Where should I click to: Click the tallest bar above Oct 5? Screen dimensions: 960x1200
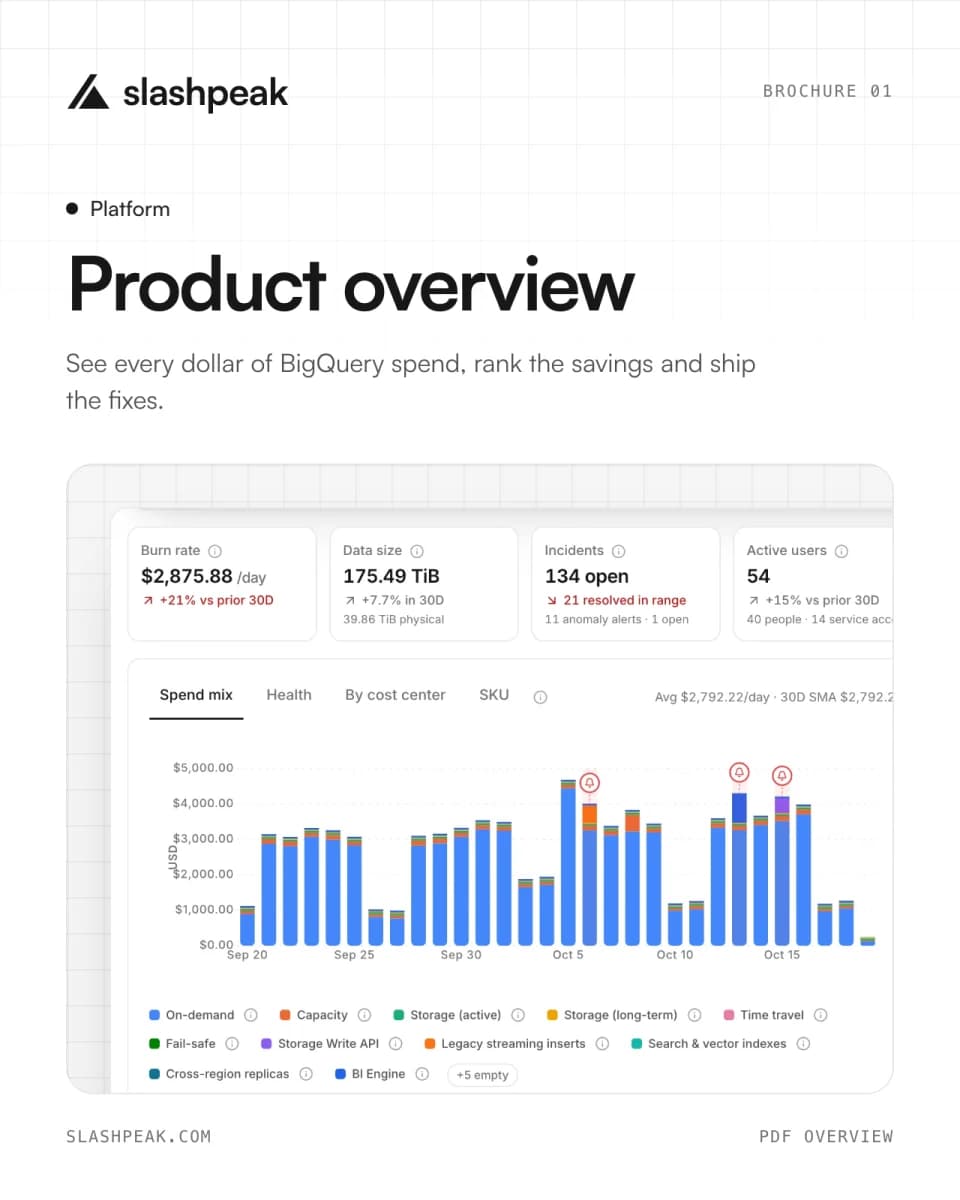(568, 862)
